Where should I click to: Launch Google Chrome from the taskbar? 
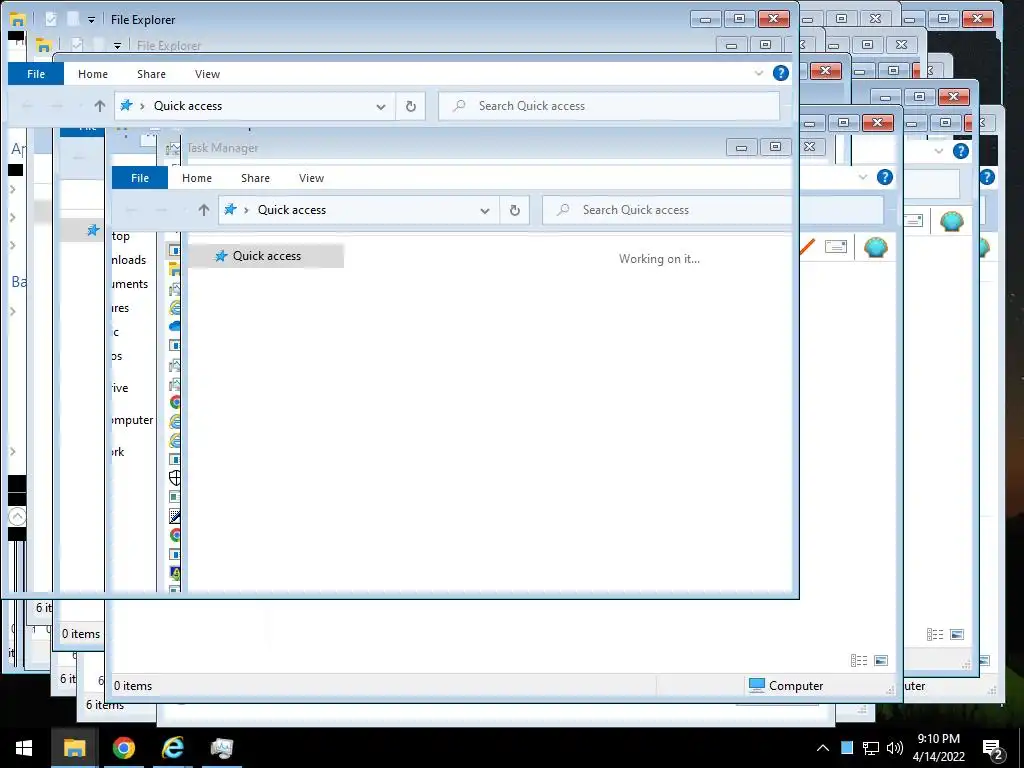(x=123, y=748)
